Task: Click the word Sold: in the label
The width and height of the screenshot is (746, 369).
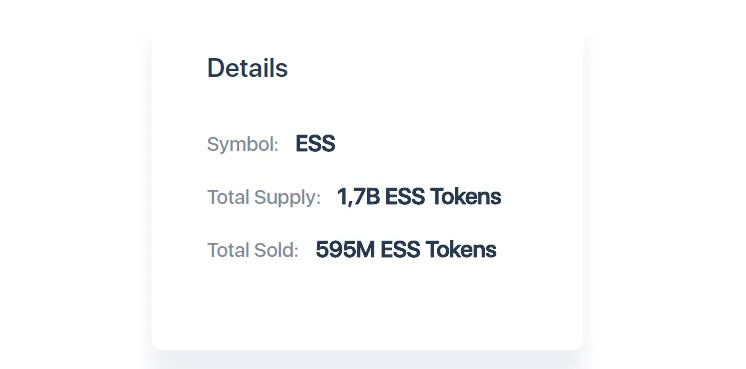Action: pyautogui.click(x=275, y=250)
